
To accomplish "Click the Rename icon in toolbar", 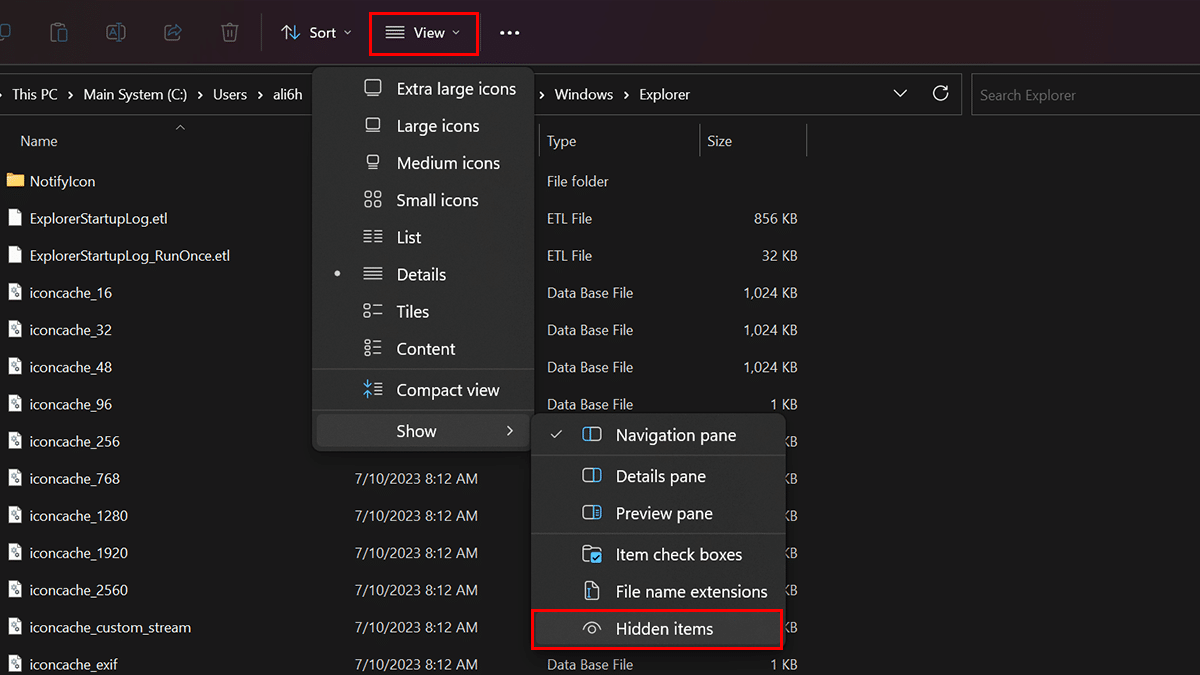I will pyautogui.click(x=116, y=33).
